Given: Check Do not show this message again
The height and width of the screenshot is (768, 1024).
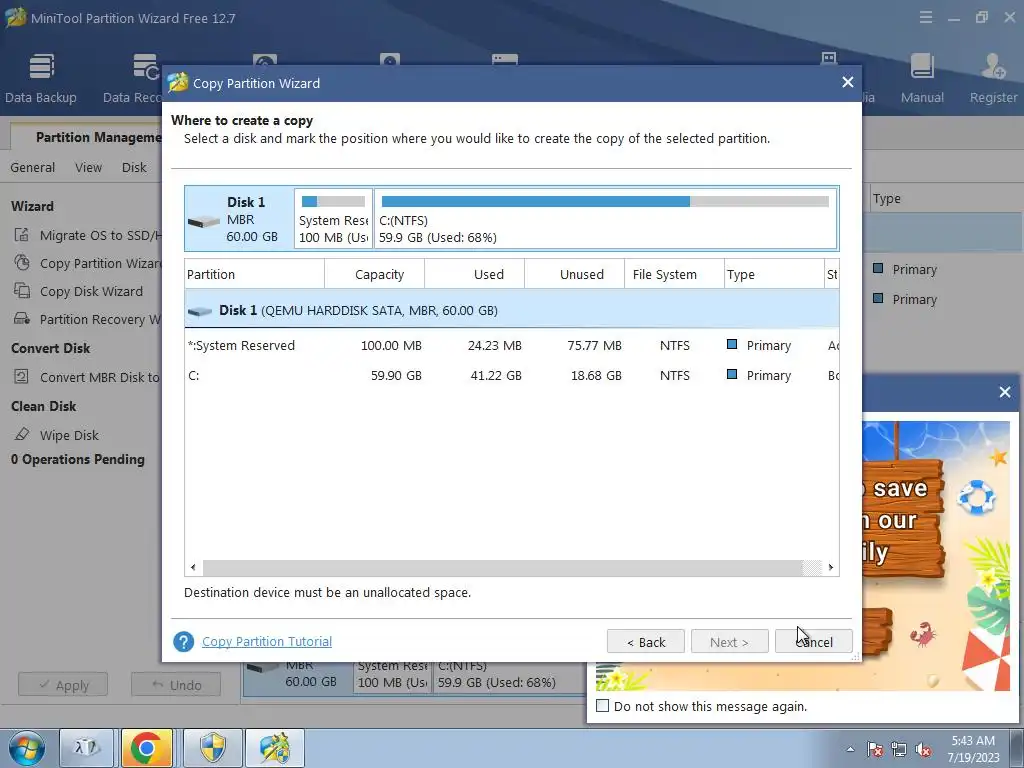Looking at the screenshot, I should [x=602, y=706].
